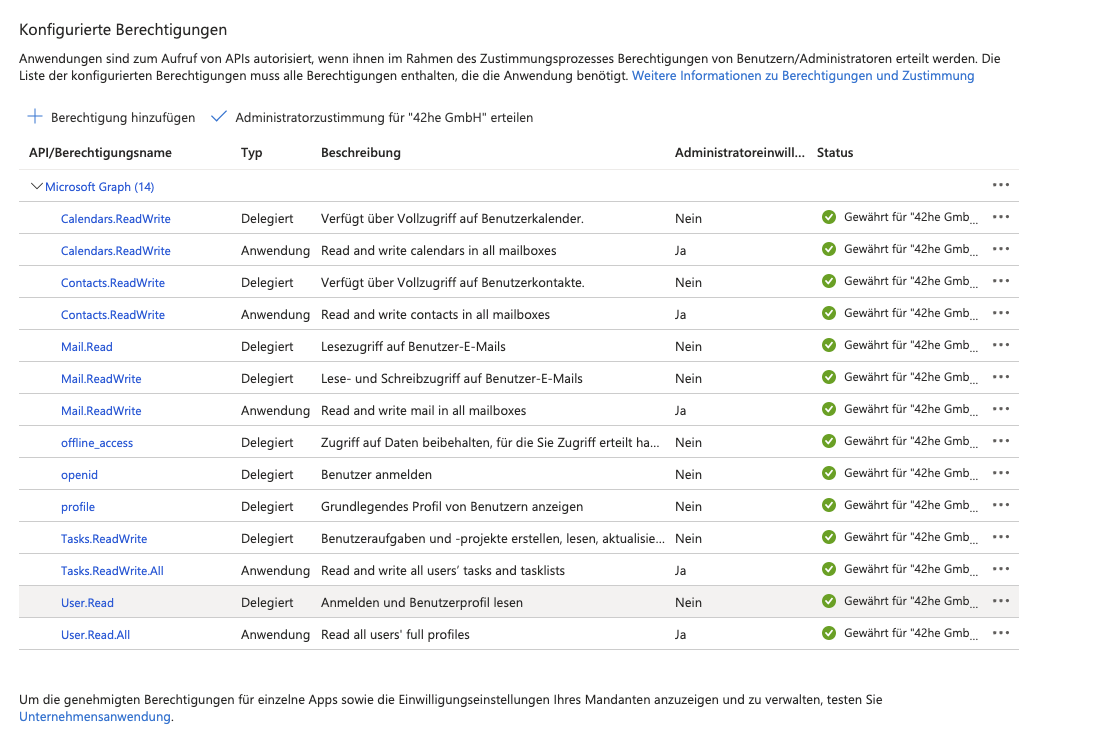1096x750 pixels.
Task: Open ellipsis menu for Contacts.ReadWrite Anwendung row
Action: (1001, 314)
